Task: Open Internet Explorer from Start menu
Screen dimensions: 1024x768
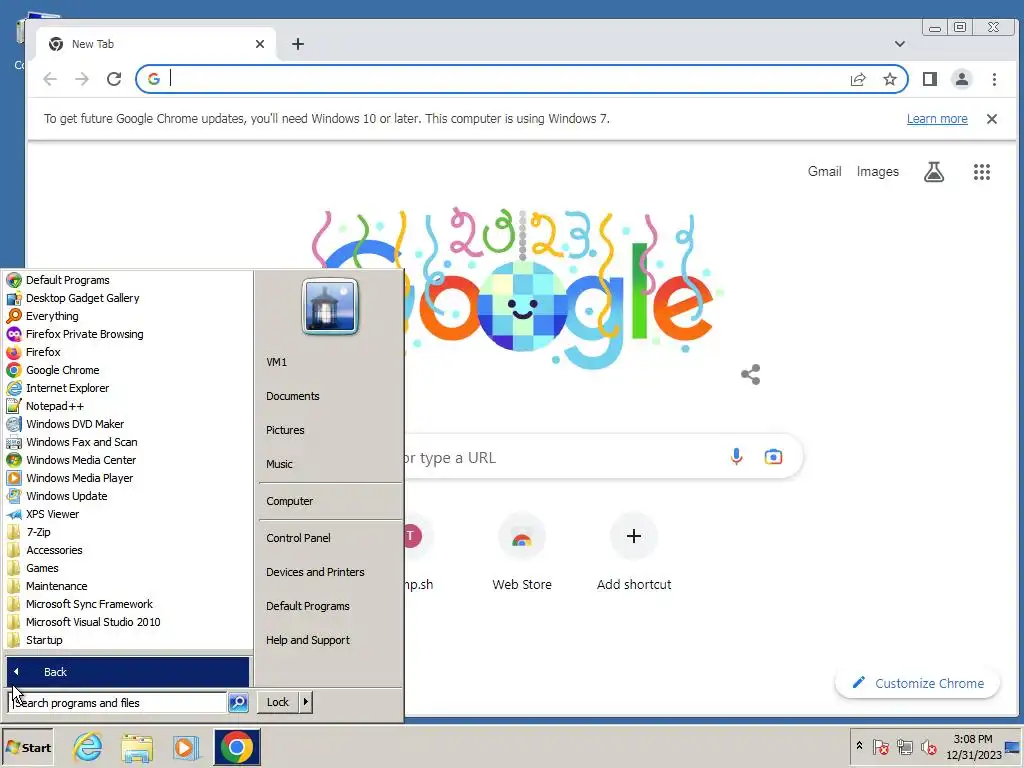Action: 67,388
